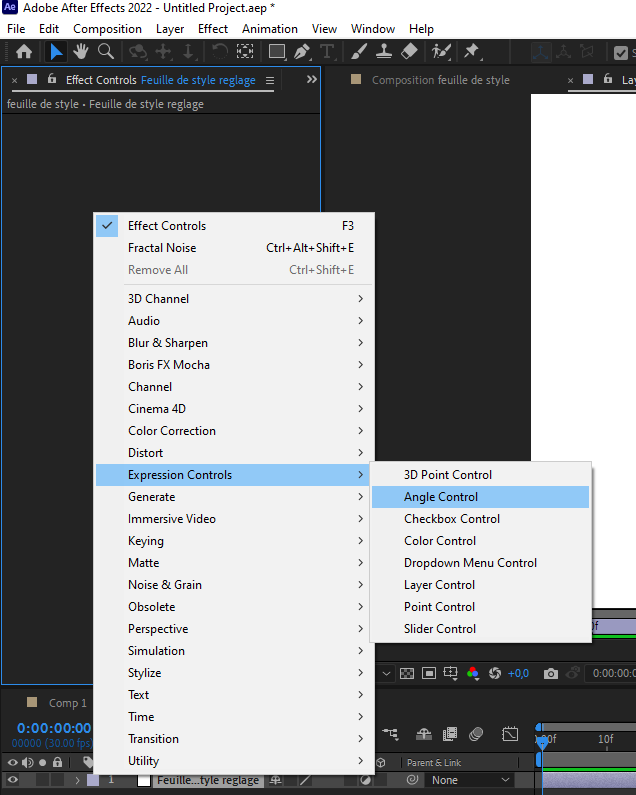Toggle visibility of Feuille de style layer
Image resolution: width=636 pixels, height=795 pixels.
[x=13, y=780]
